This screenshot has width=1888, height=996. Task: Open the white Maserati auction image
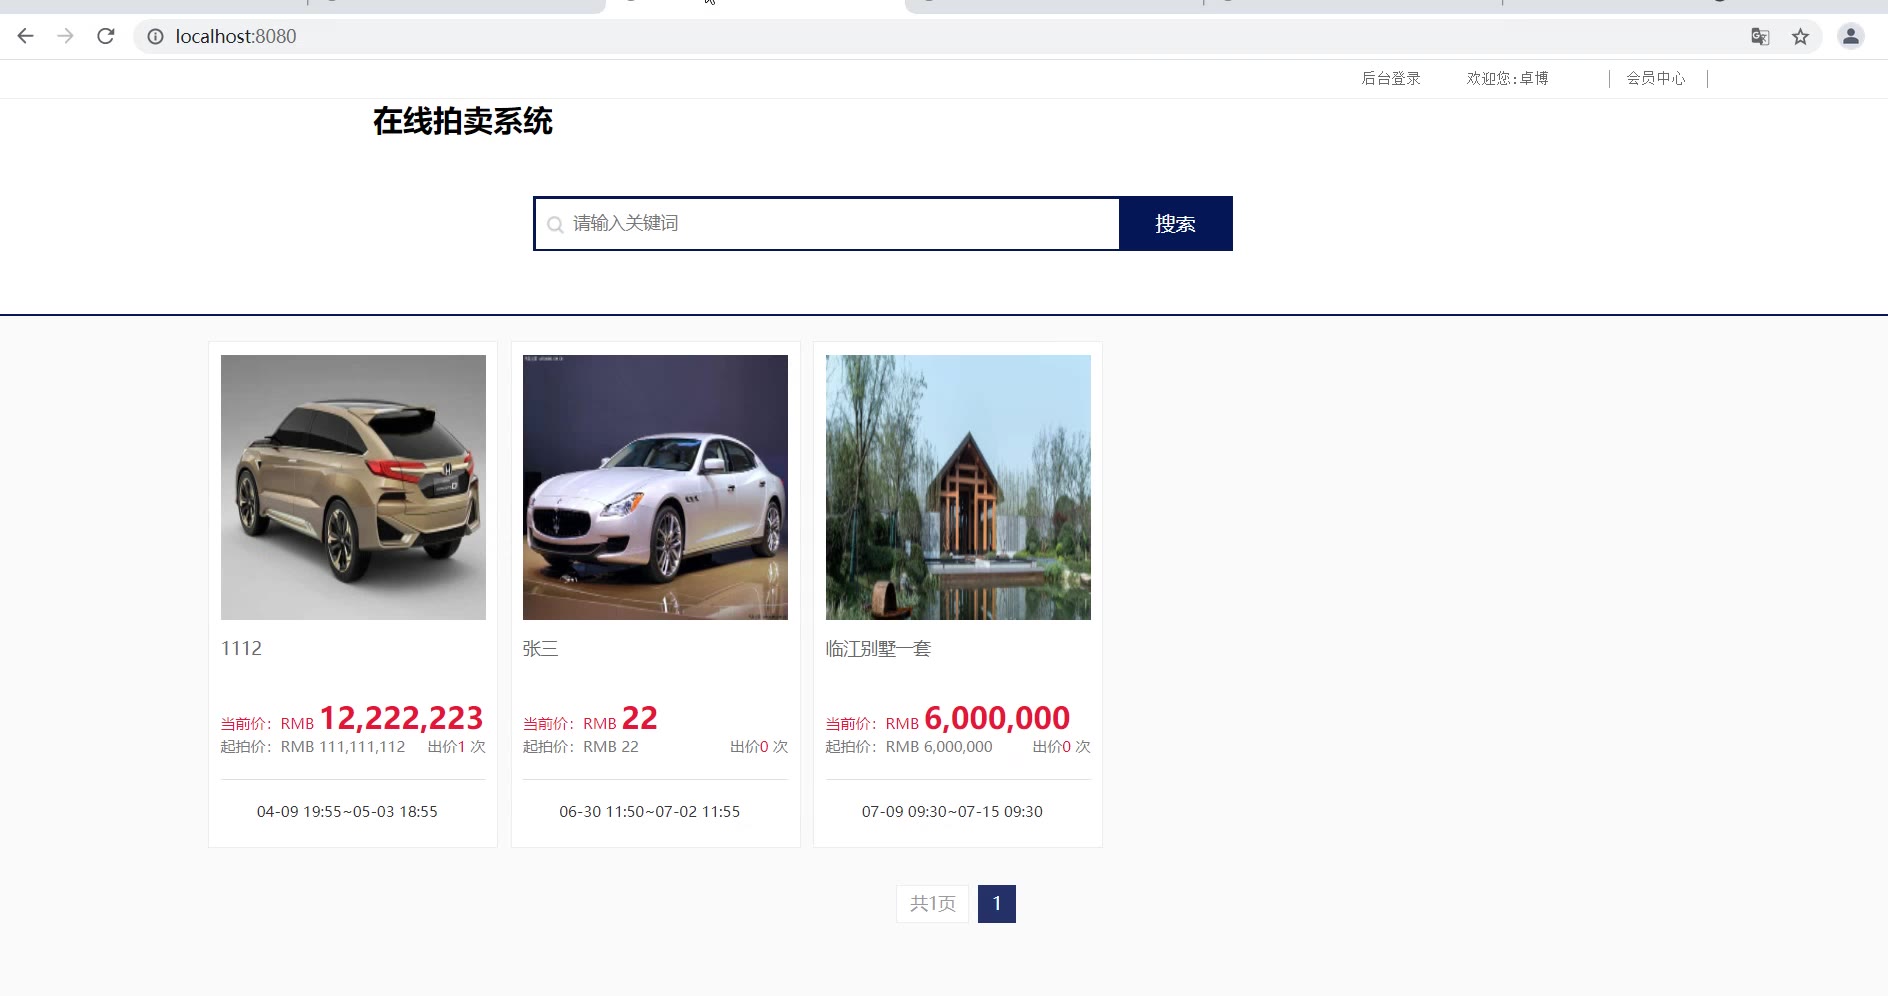tap(655, 487)
